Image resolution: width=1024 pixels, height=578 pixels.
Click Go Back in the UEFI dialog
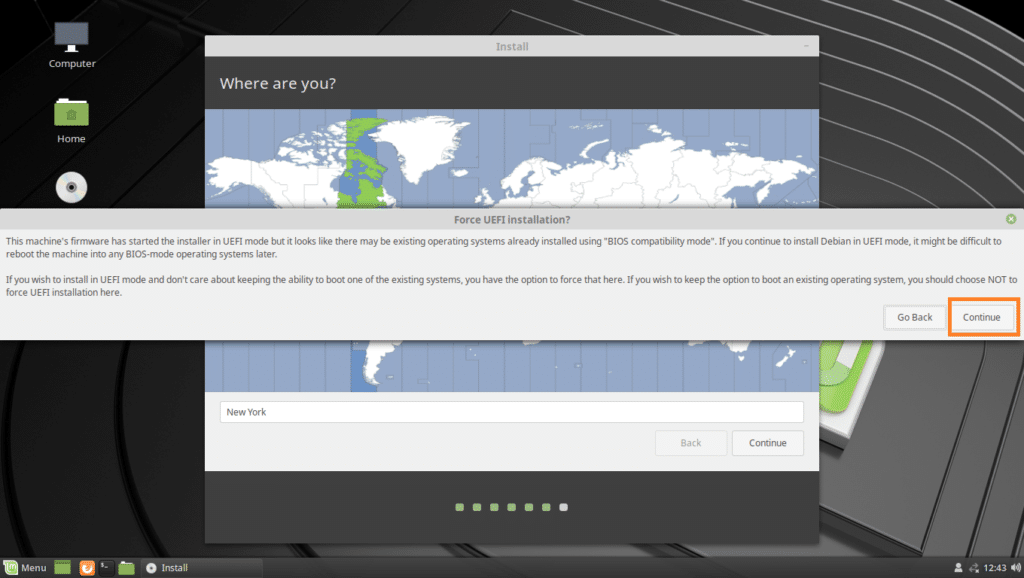tap(914, 317)
